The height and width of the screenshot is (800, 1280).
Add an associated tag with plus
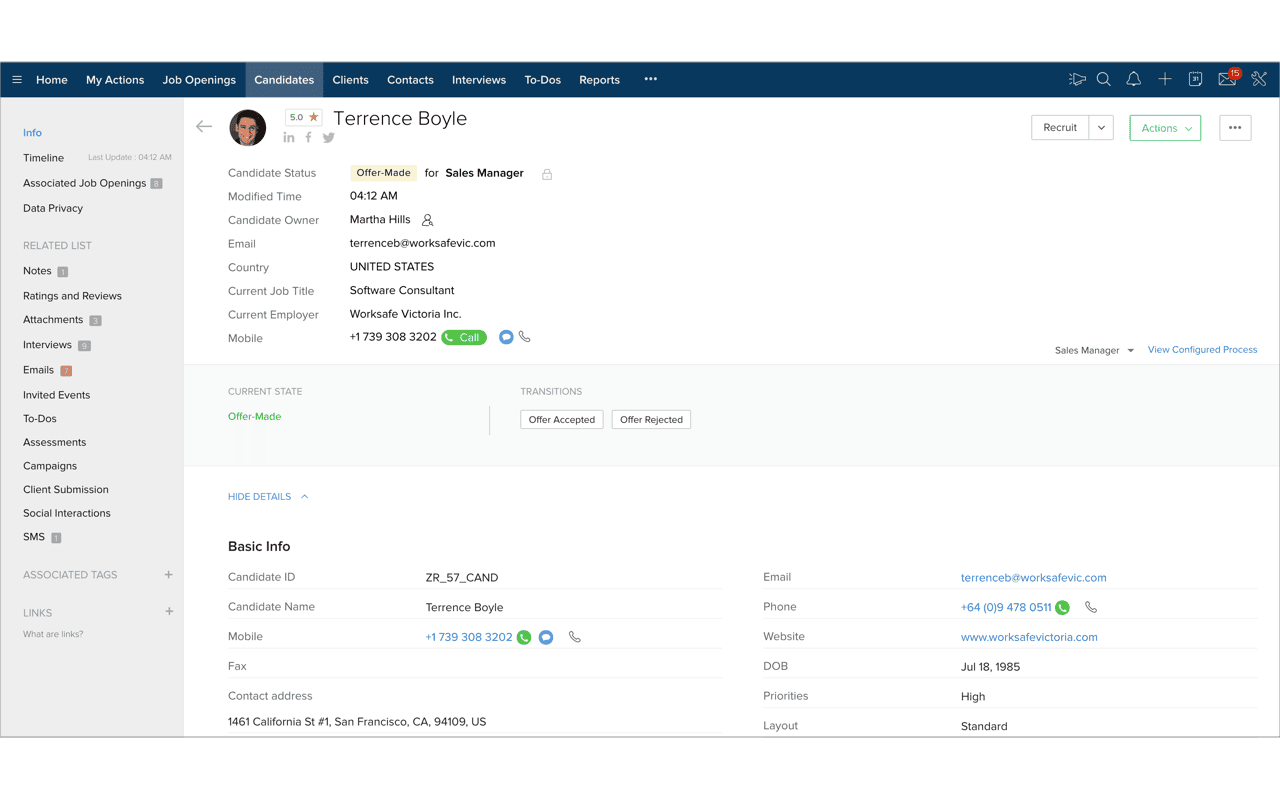168,575
